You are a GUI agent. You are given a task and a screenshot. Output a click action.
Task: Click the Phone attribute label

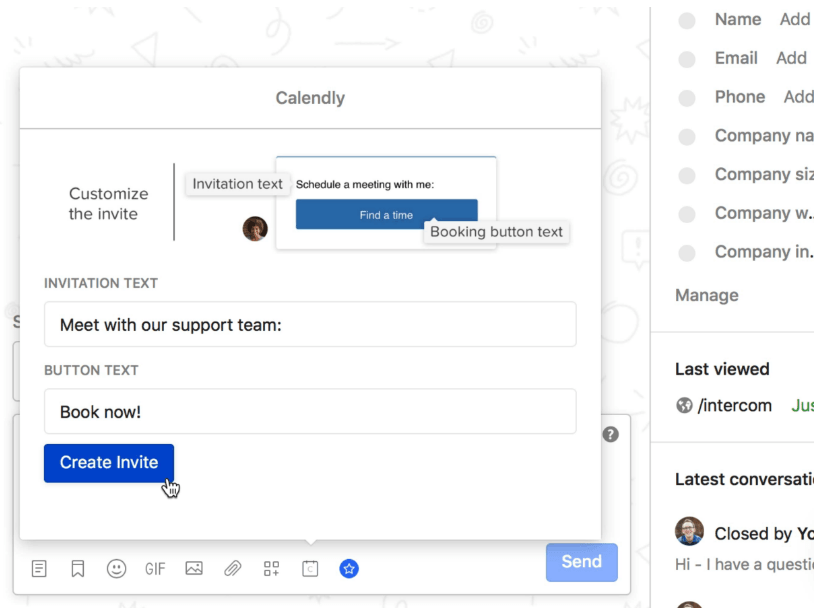pos(740,97)
